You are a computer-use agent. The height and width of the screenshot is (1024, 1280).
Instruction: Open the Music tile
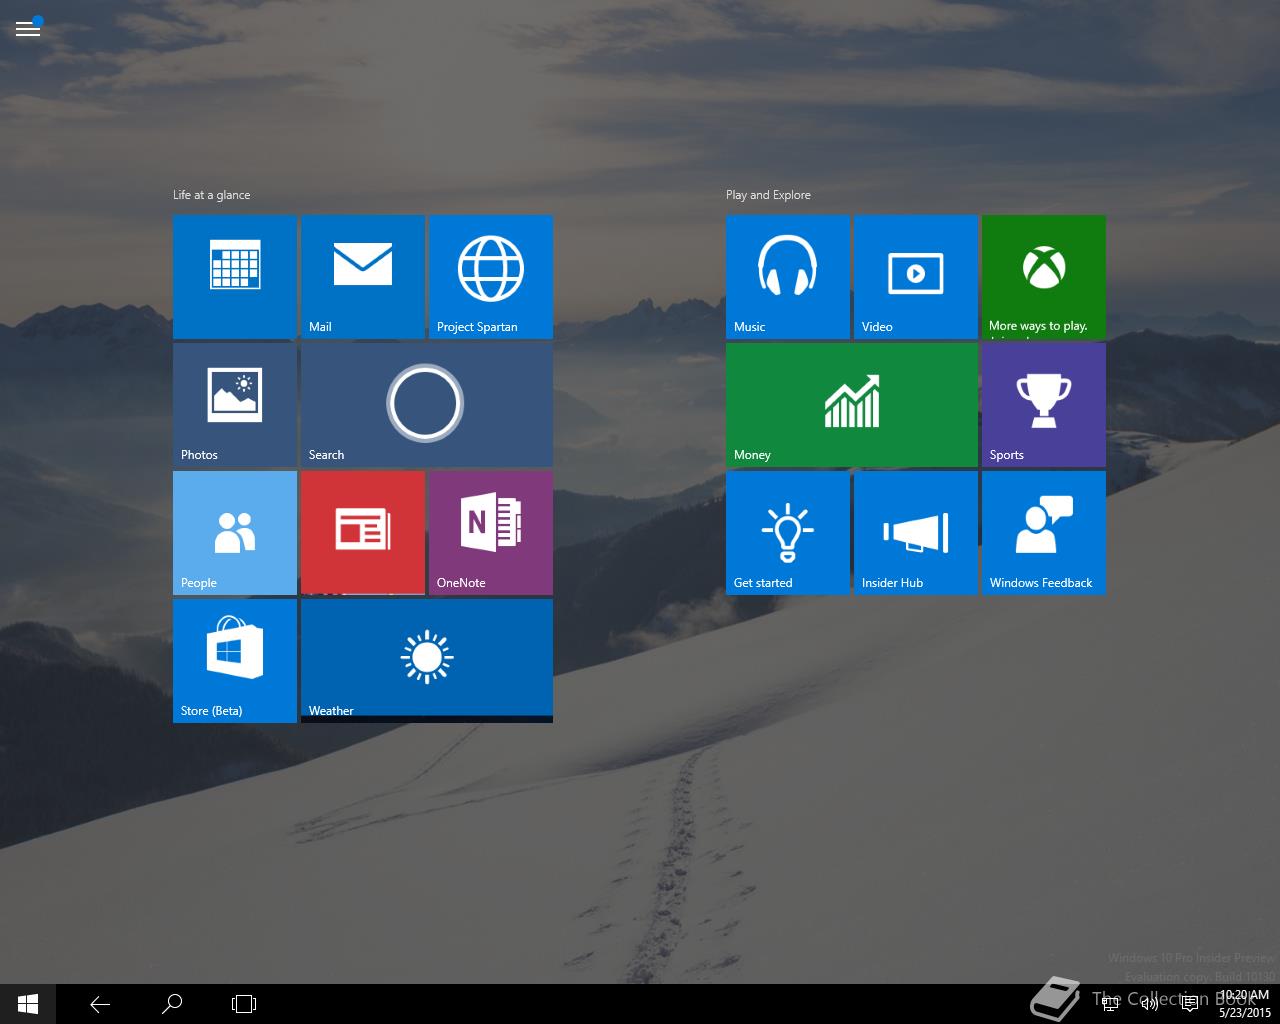point(788,277)
